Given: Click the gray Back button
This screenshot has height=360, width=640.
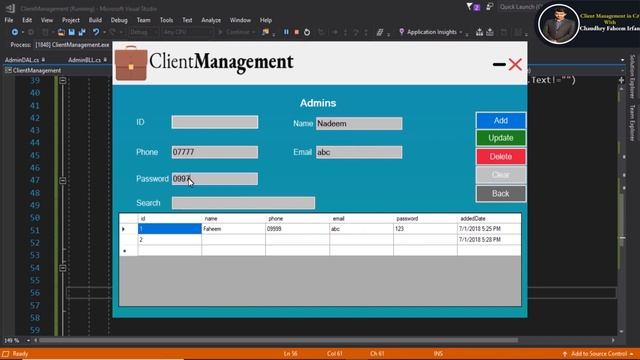Looking at the screenshot, I should (x=501, y=193).
